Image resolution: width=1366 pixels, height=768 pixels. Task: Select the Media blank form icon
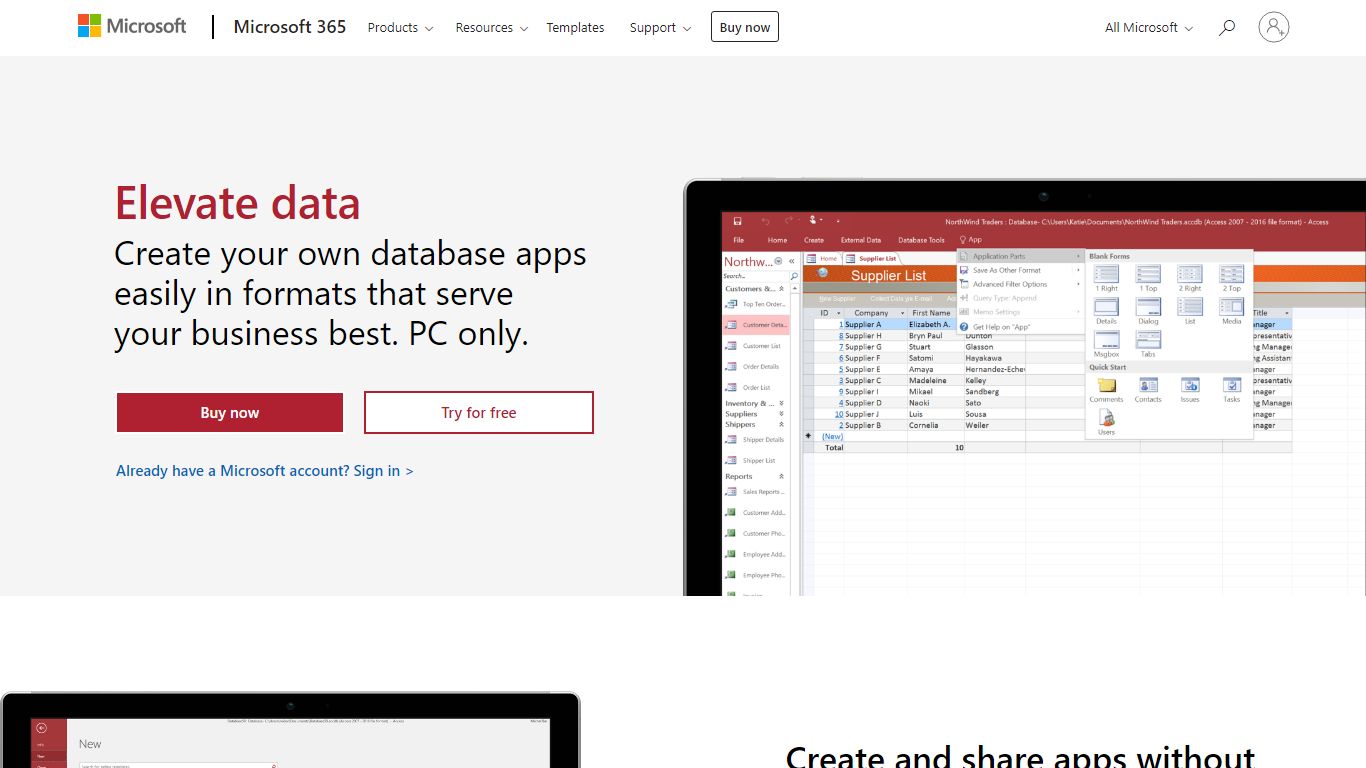click(x=1232, y=311)
